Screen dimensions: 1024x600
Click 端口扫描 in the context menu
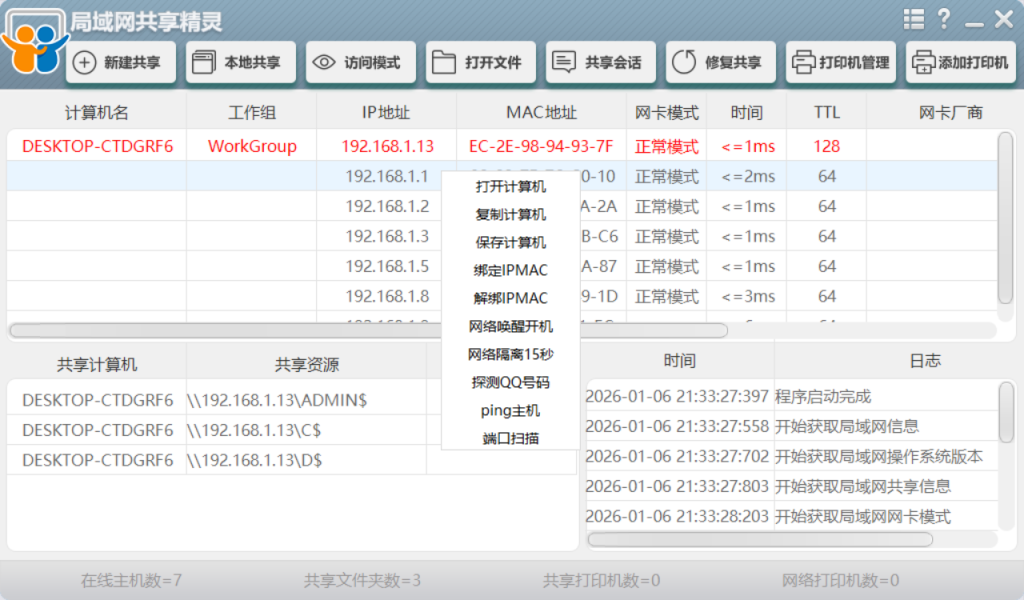pyautogui.click(x=510, y=438)
